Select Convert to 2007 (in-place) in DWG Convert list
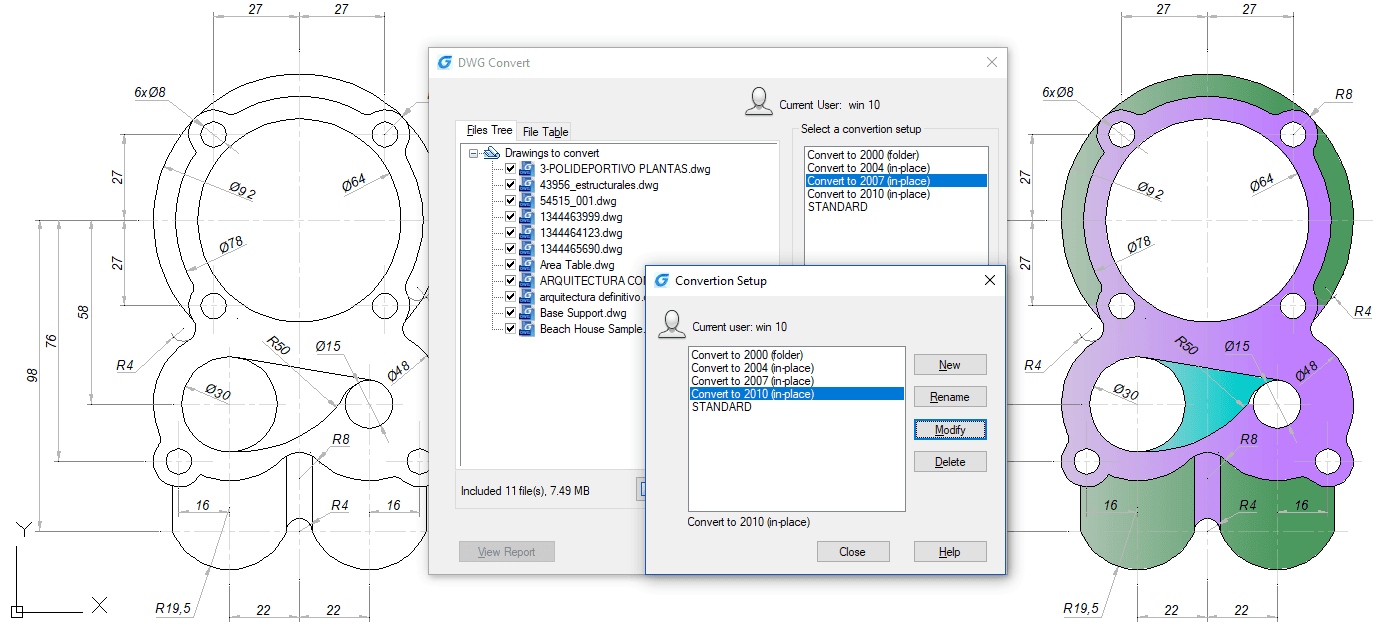The height and width of the screenshot is (634, 1387). pyautogui.click(x=896, y=181)
